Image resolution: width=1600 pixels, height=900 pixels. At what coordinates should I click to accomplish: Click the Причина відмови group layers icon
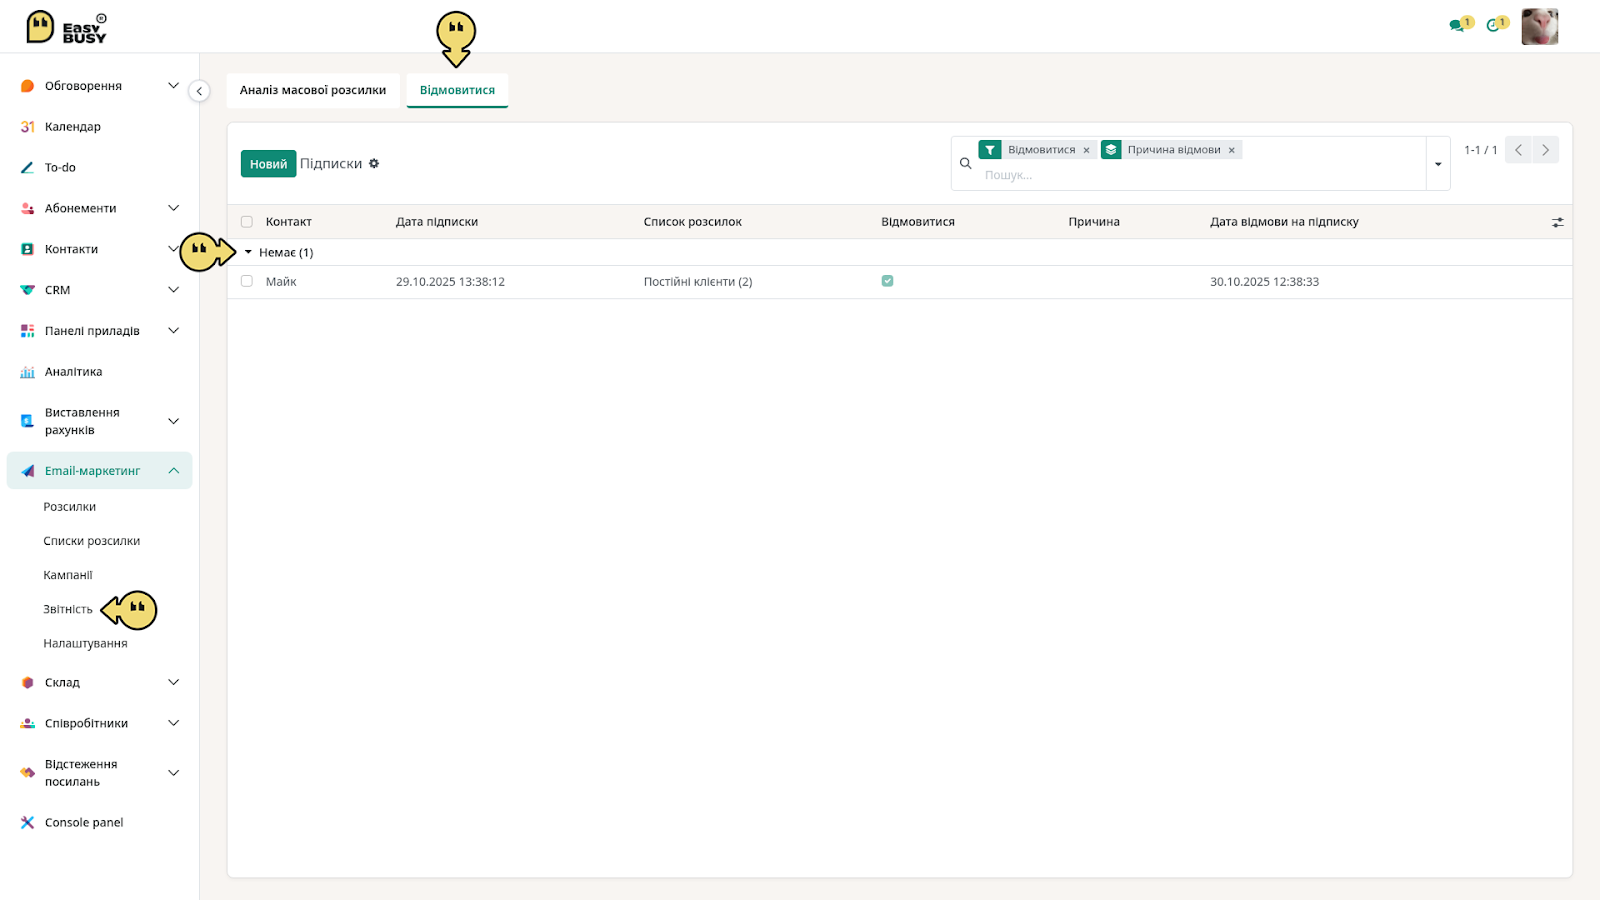click(1111, 150)
